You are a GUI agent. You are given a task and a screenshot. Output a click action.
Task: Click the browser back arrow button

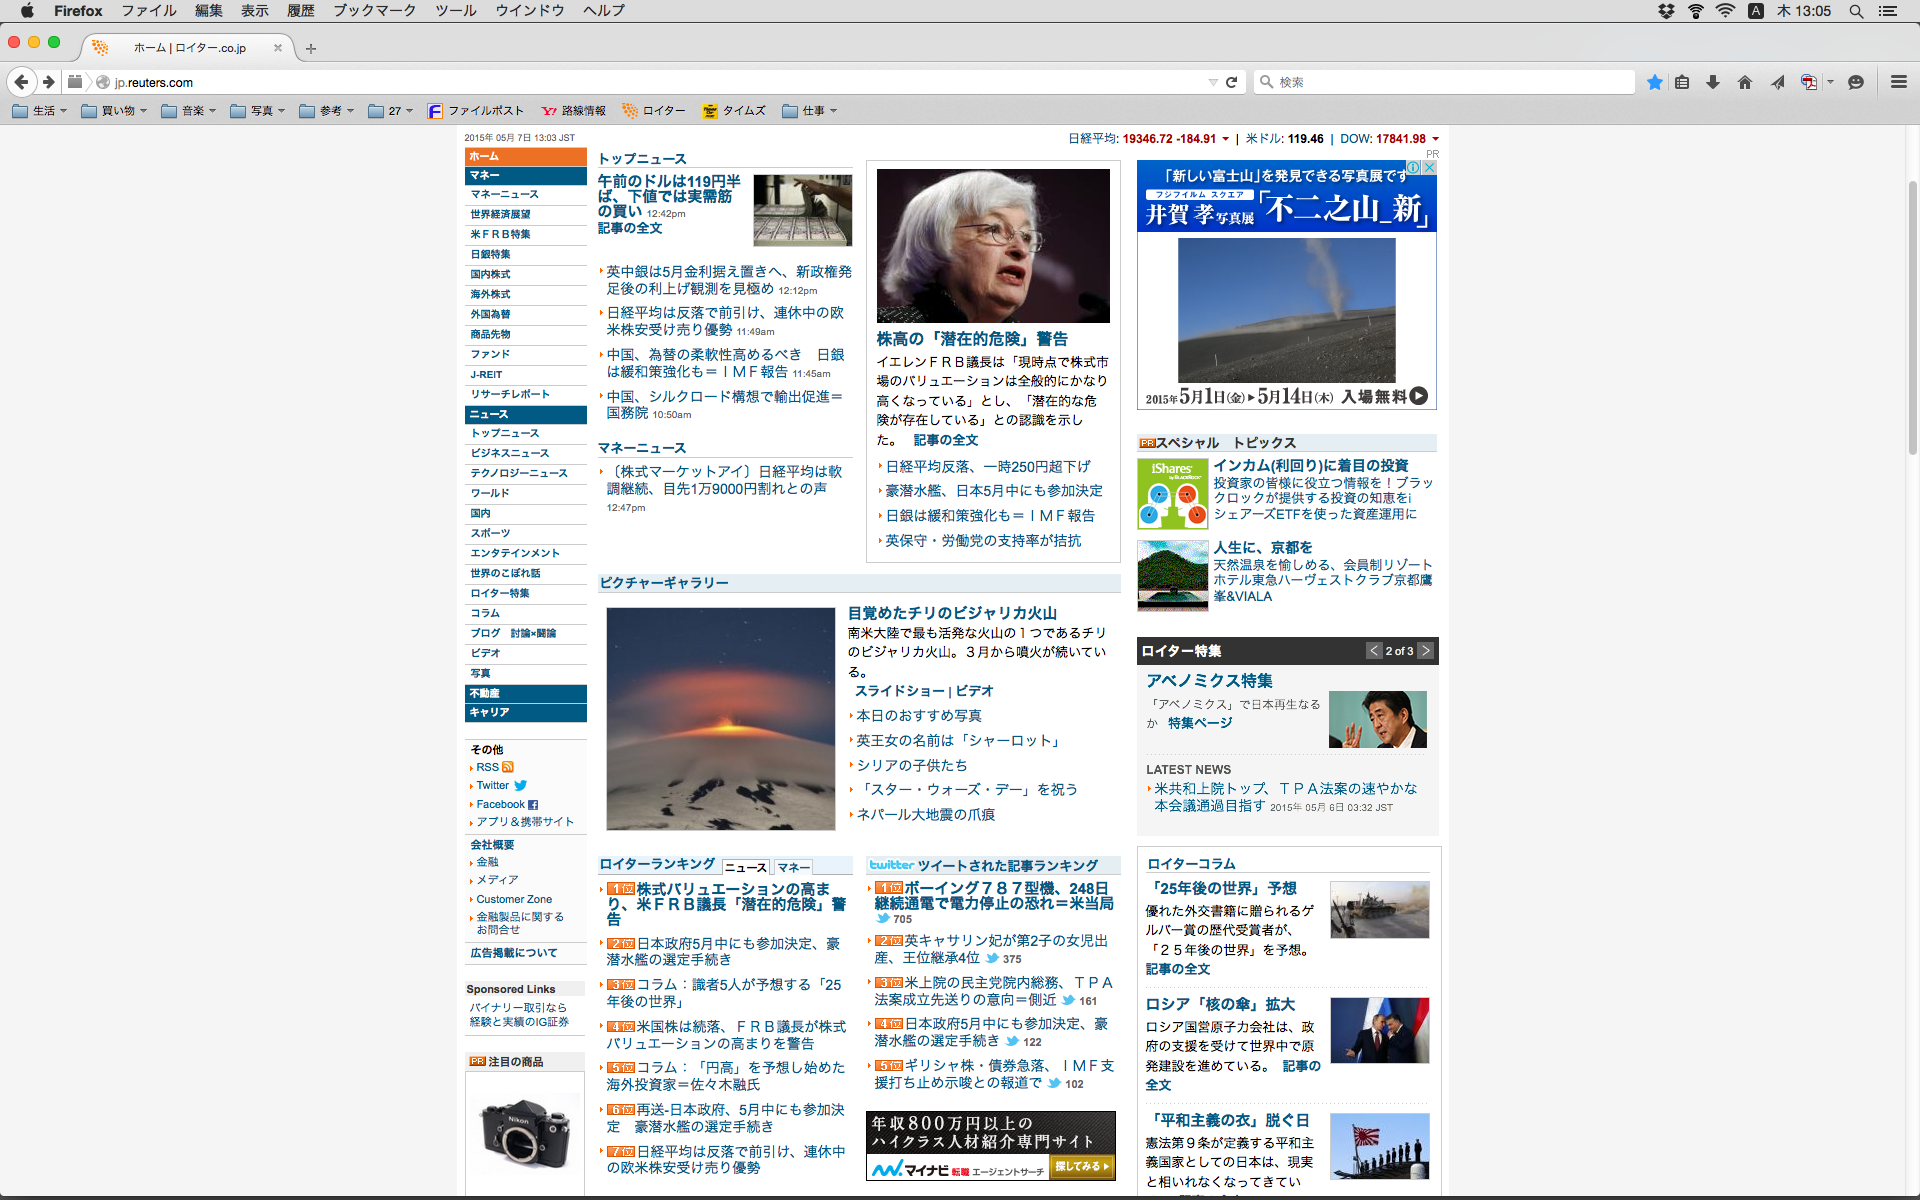pyautogui.click(x=22, y=82)
